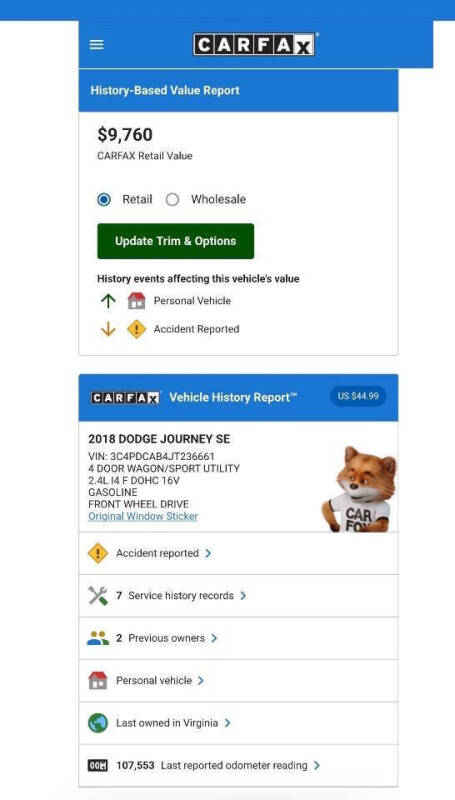
Task: Click the people icon for previous owners
Action: [x=98, y=638]
